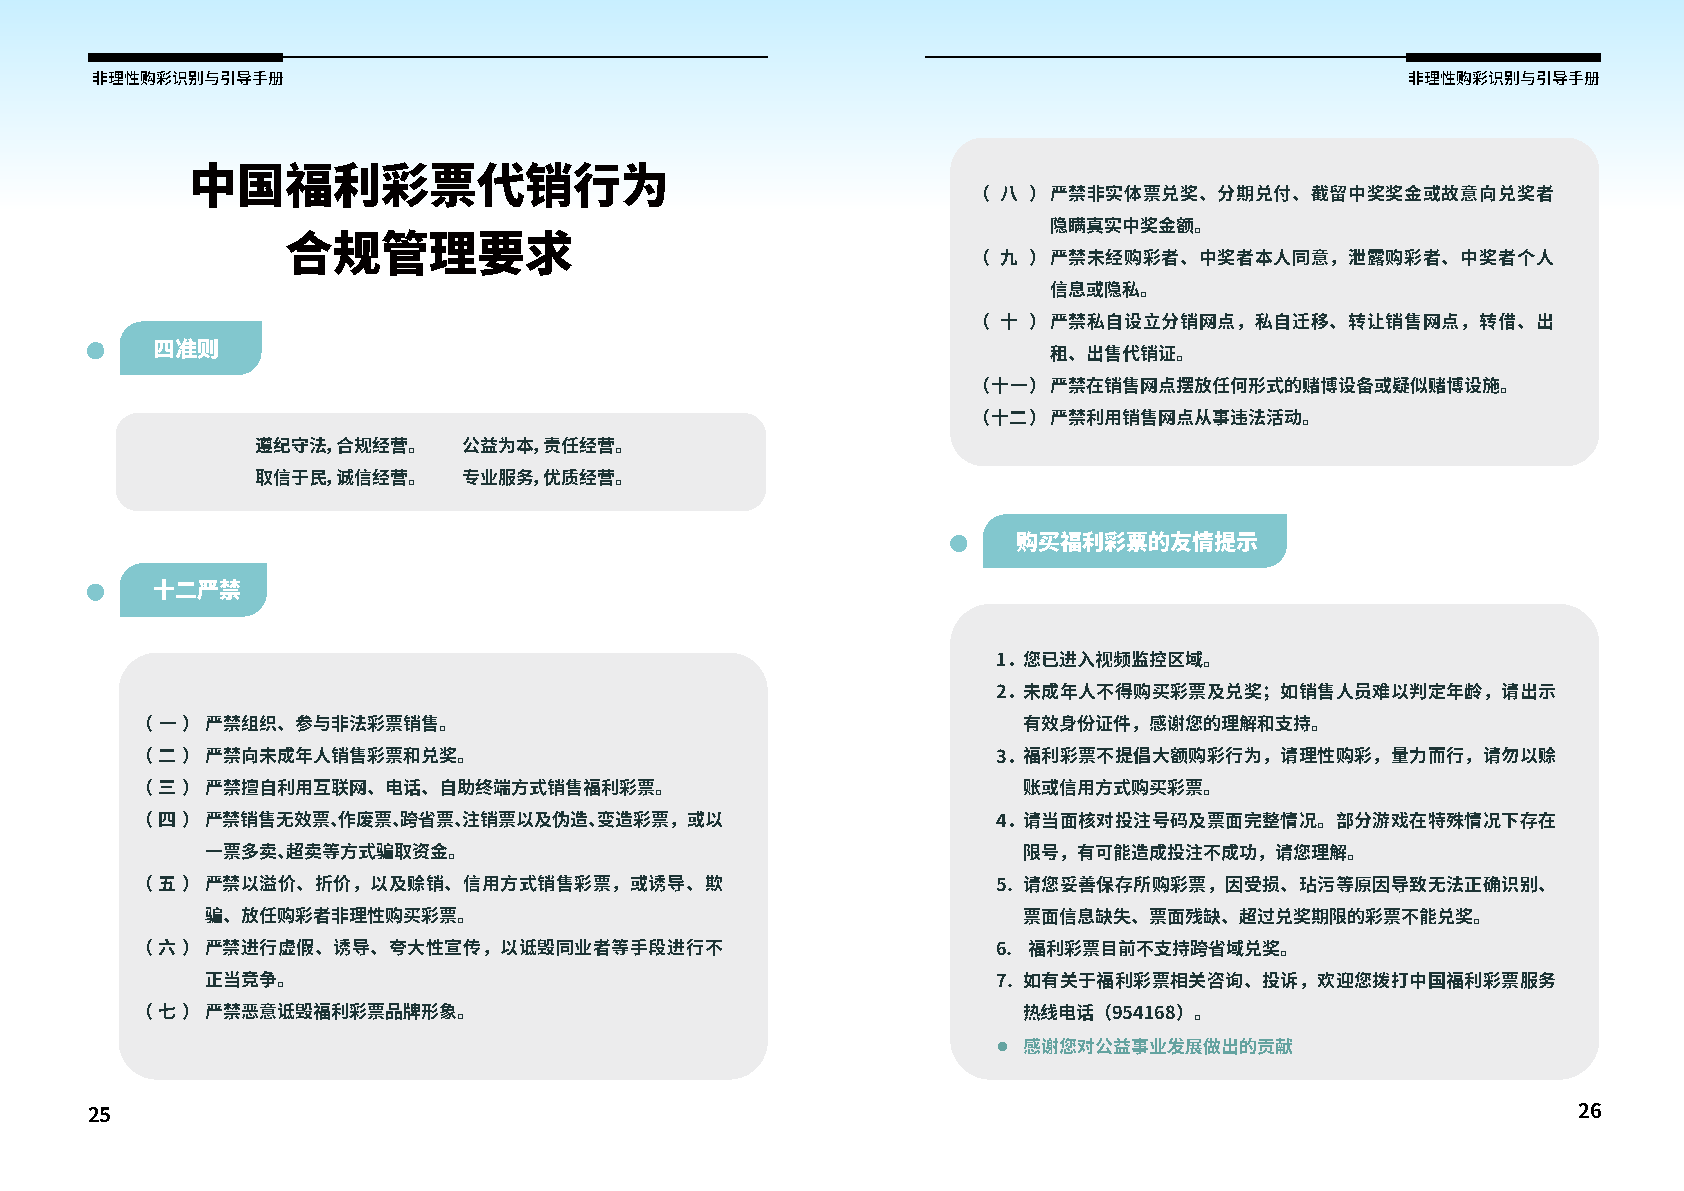Click the line 信息或隐私。
The width and height of the screenshot is (1684, 1191).
point(1099,289)
